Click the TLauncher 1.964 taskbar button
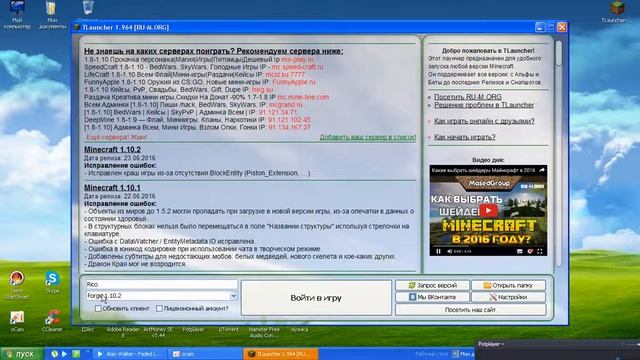 point(281,354)
